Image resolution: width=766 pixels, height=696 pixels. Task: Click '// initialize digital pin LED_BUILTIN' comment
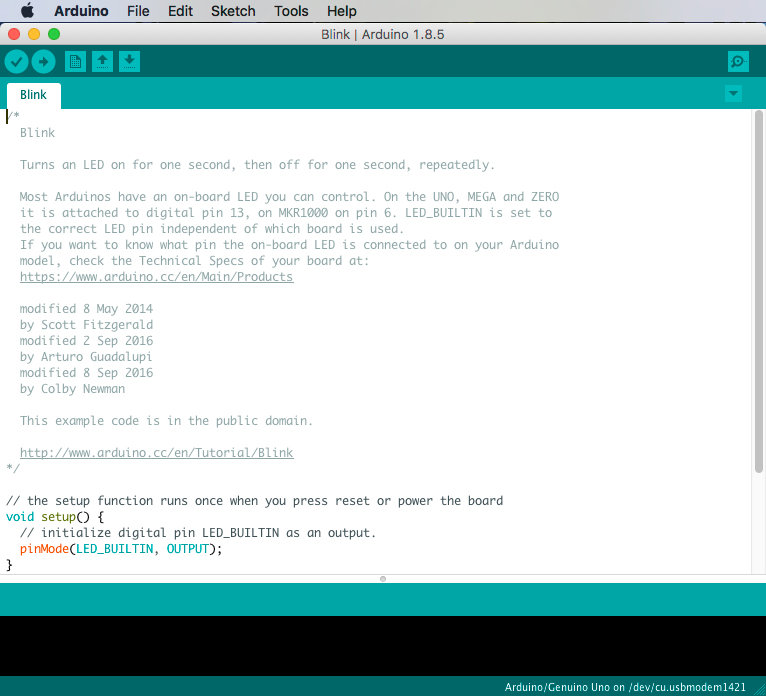(198, 533)
